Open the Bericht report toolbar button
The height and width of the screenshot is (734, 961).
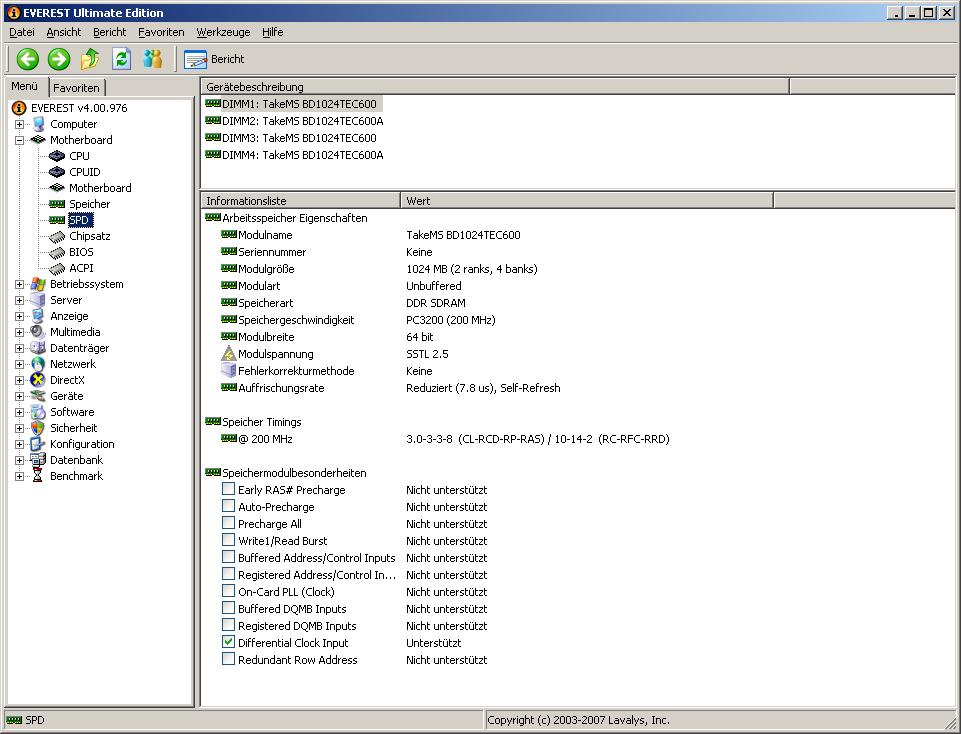pos(214,59)
